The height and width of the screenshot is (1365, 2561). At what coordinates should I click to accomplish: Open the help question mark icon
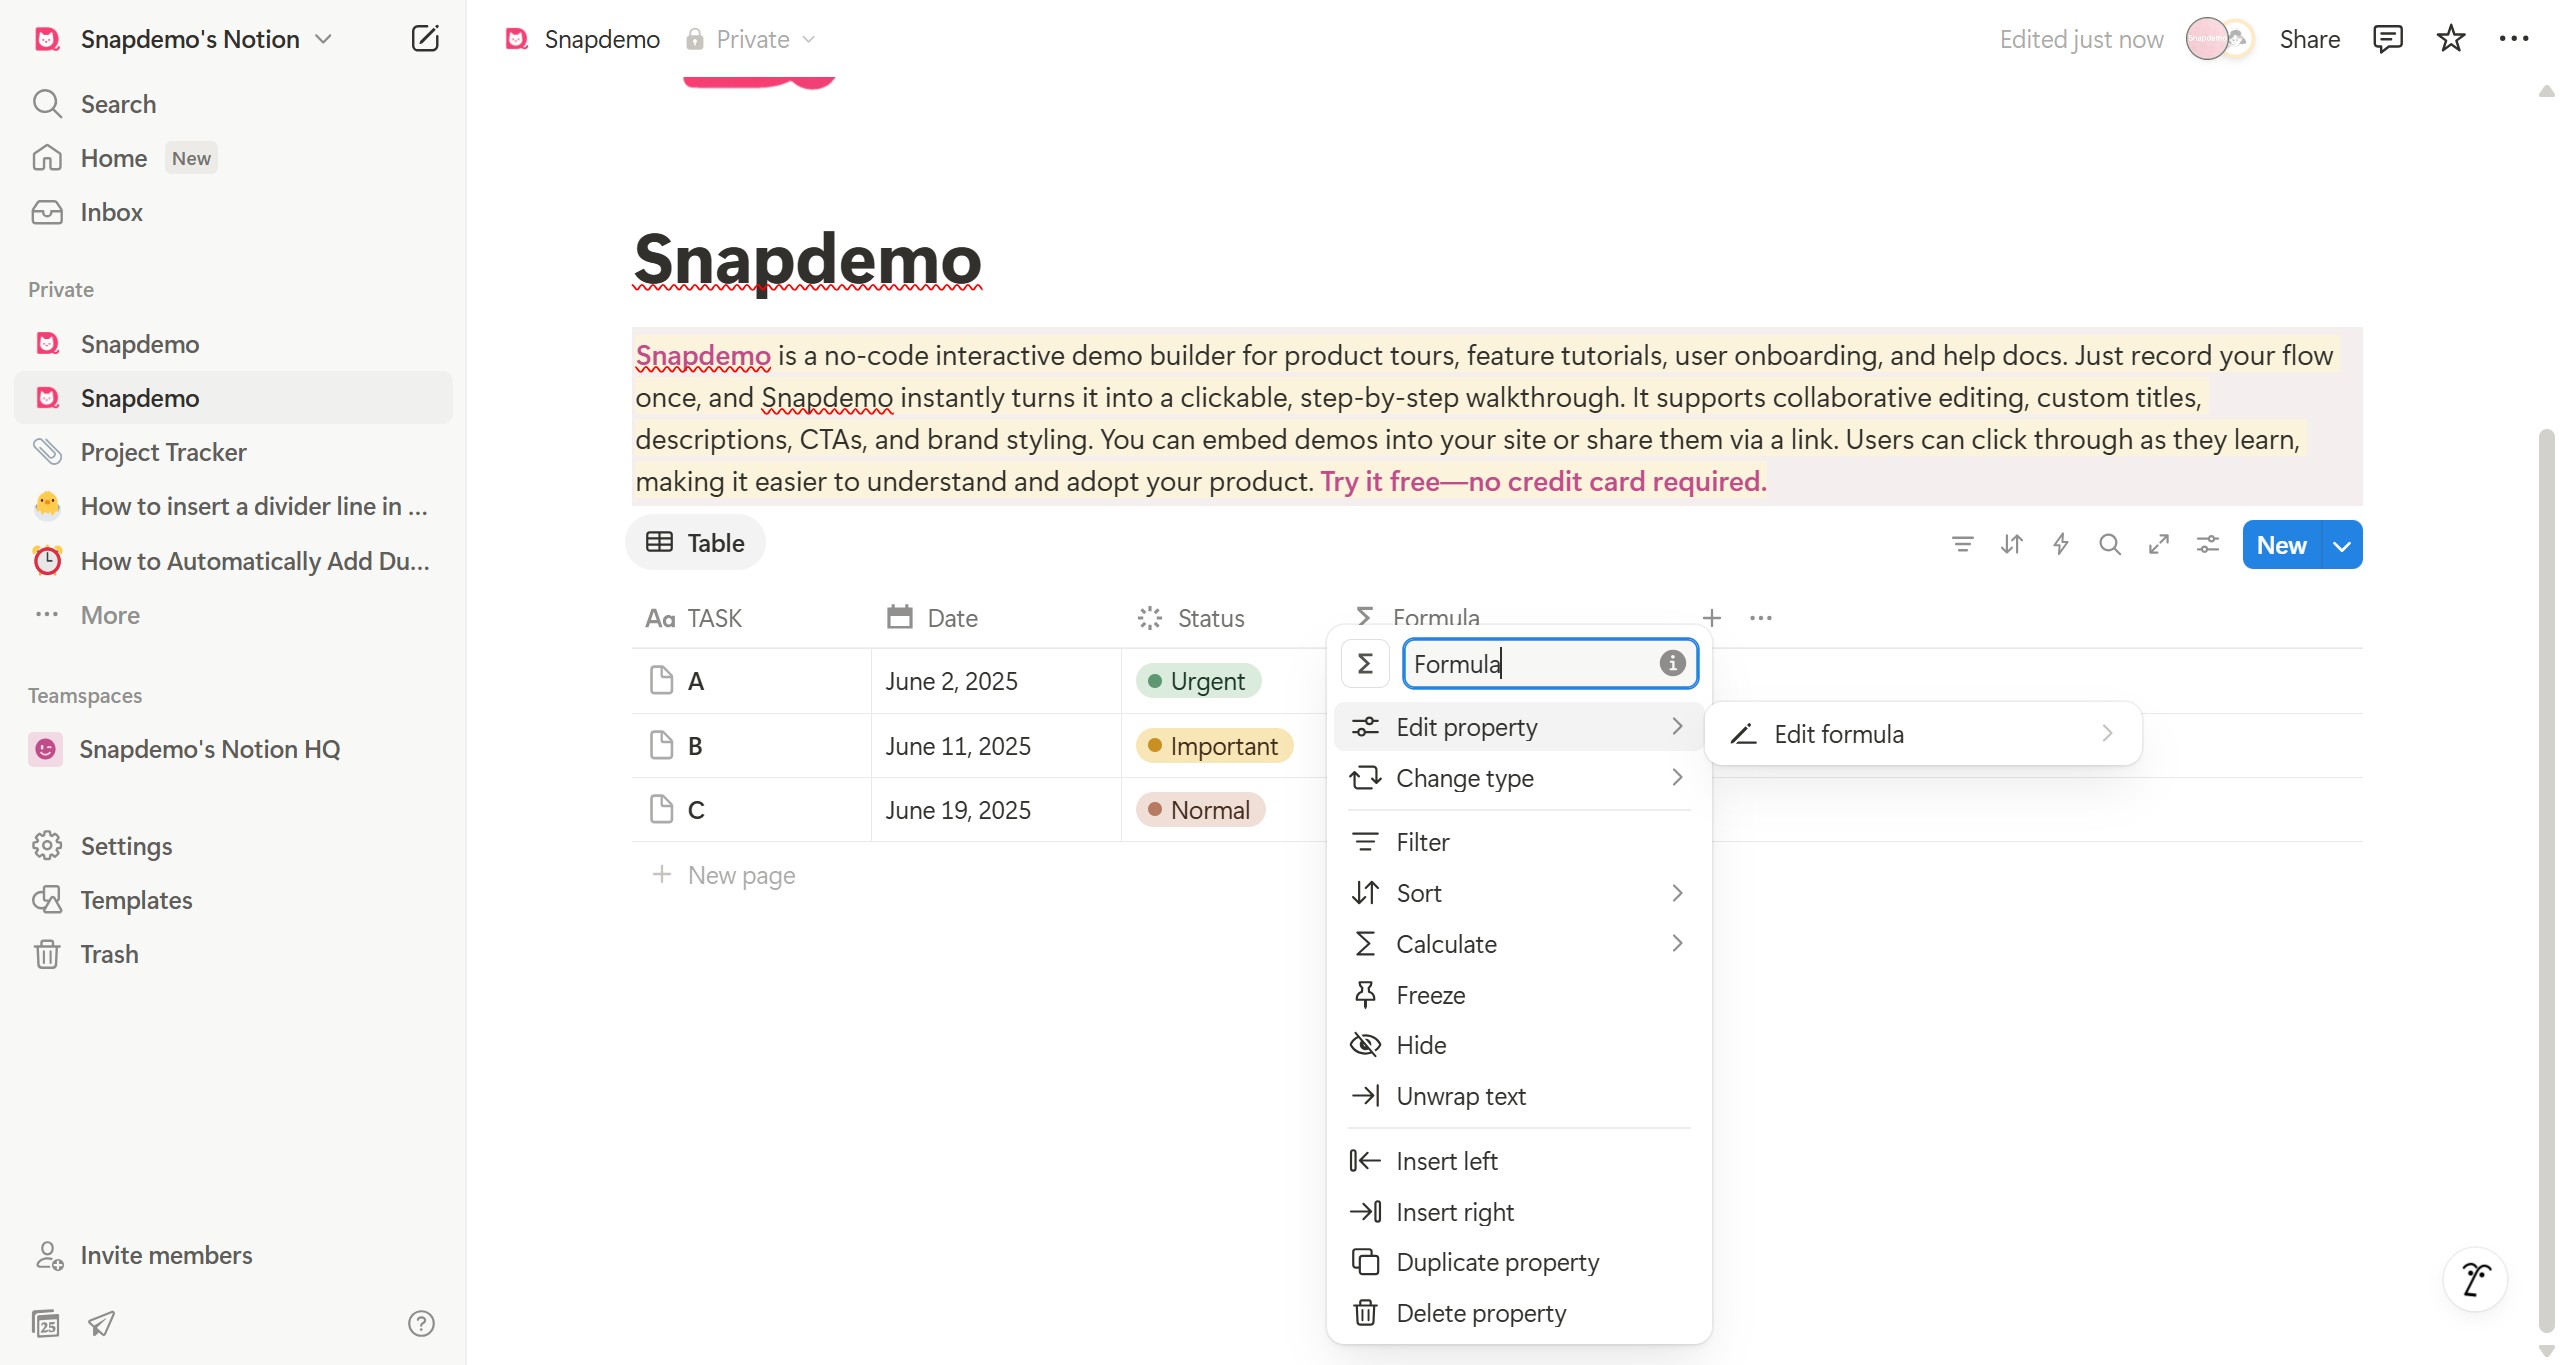[x=421, y=1323]
